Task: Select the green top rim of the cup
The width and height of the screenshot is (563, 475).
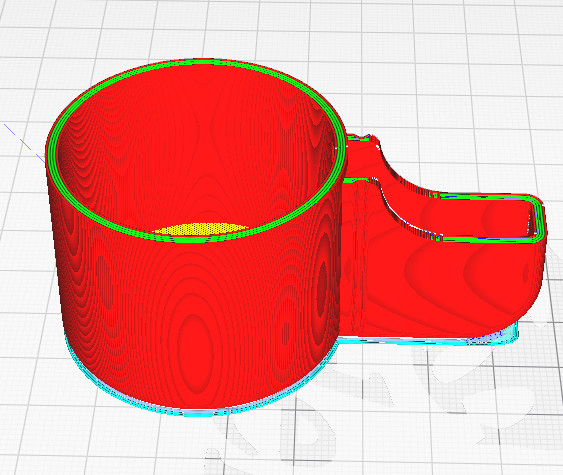Action: tap(196, 151)
